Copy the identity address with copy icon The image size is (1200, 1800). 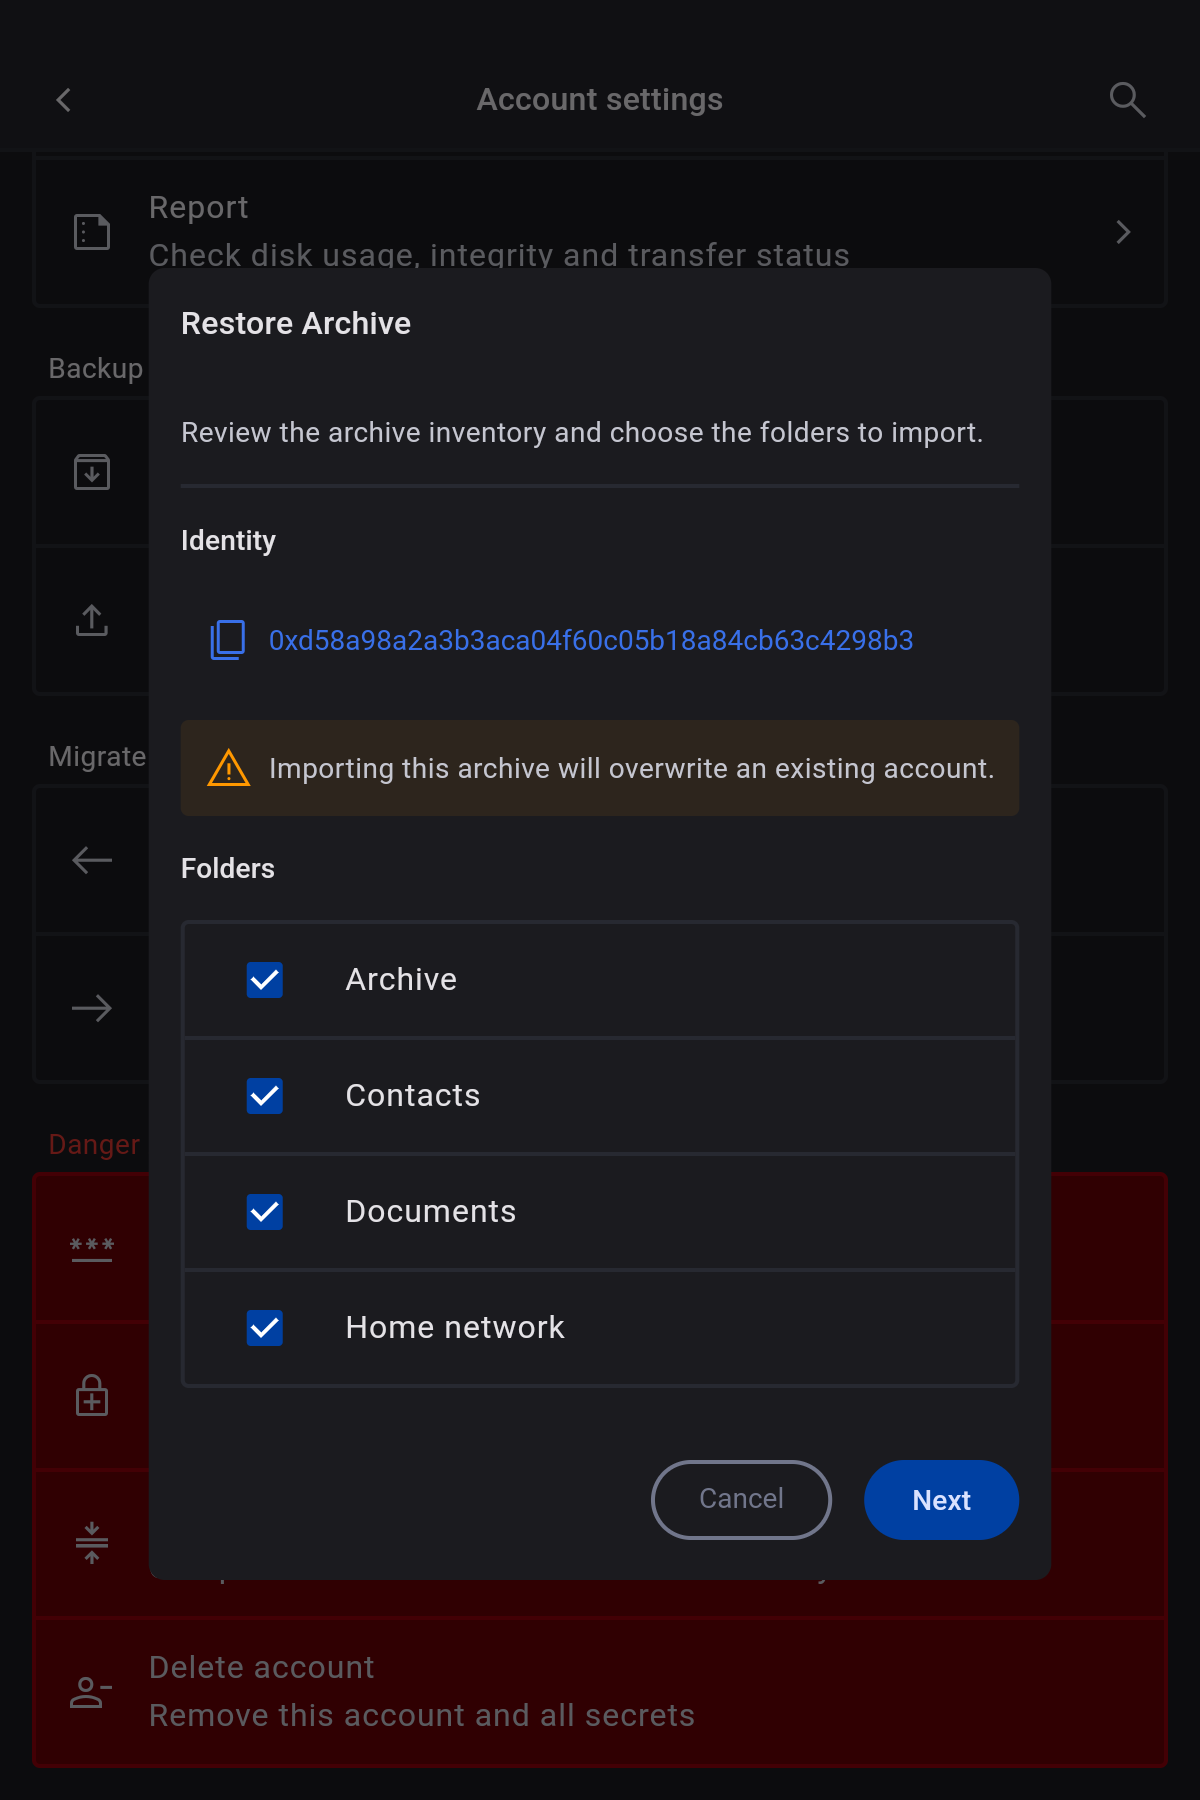tap(228, 640)
